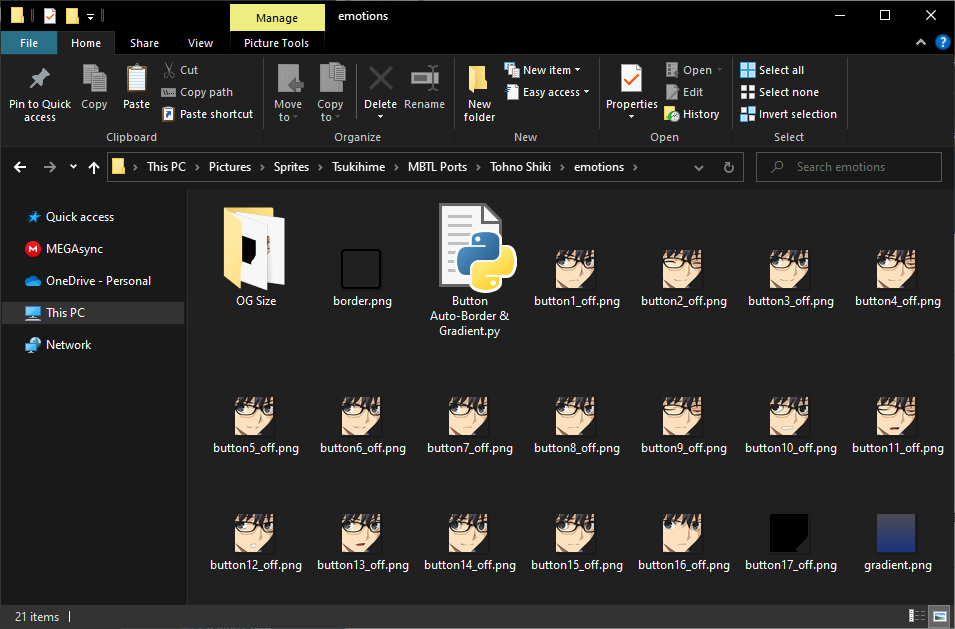Click Select all
955x629 pixels.
coord(772,70)
